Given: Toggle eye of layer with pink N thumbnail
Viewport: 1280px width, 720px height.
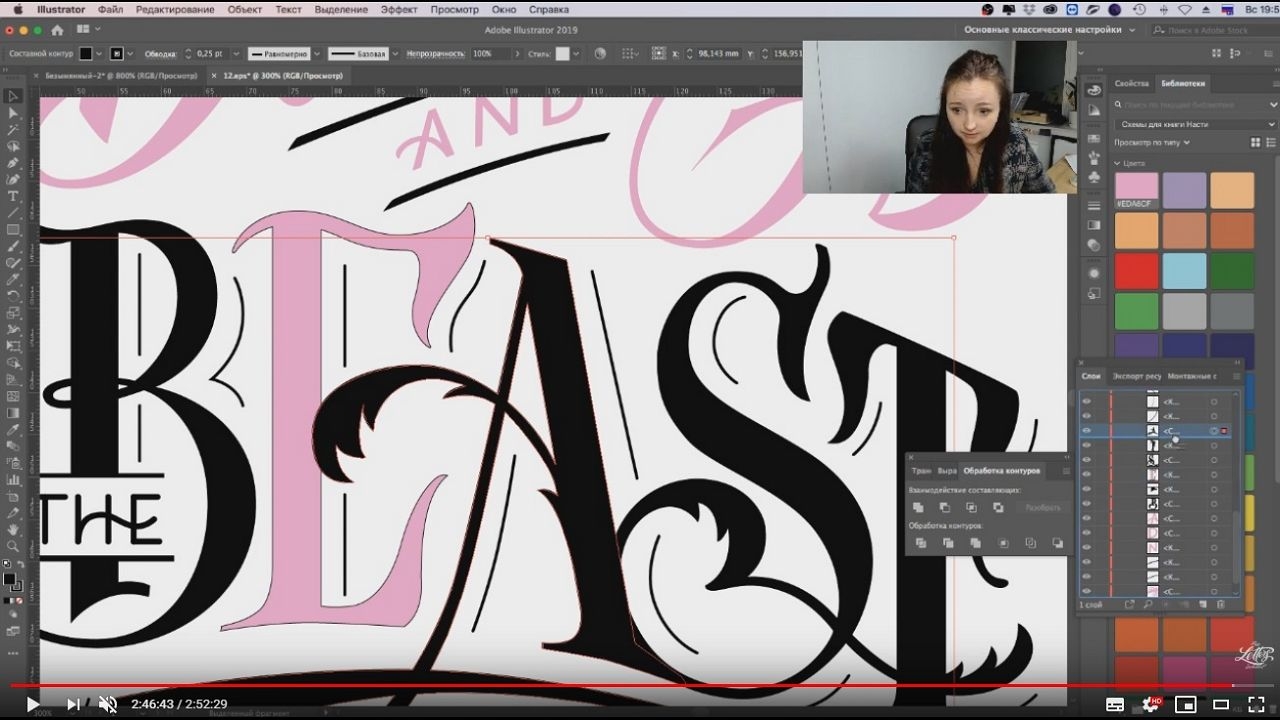Looking at the screenshot, I should coord(1086,548).
